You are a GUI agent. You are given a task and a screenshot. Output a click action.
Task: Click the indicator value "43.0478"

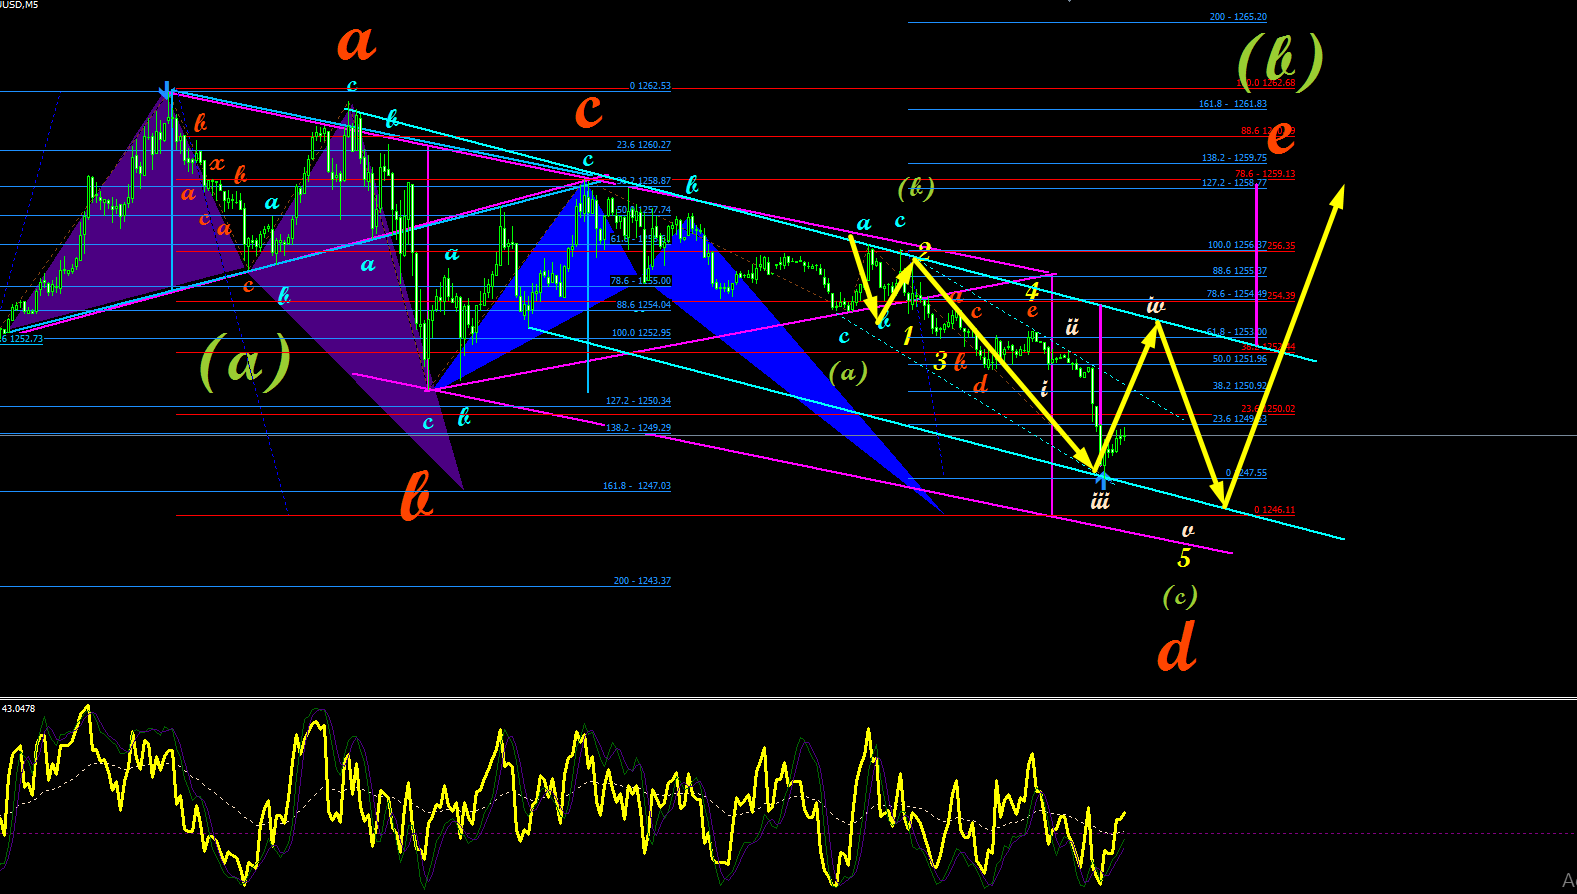coord(19,709)
